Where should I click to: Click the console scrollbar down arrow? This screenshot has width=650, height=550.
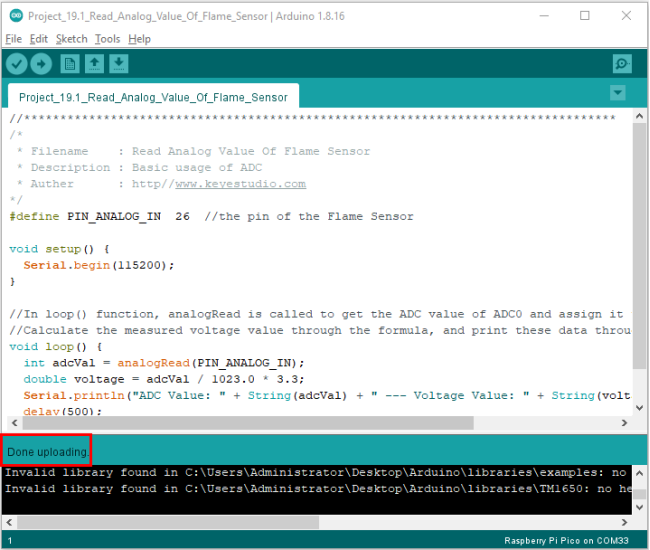click(x=639, y=507)
